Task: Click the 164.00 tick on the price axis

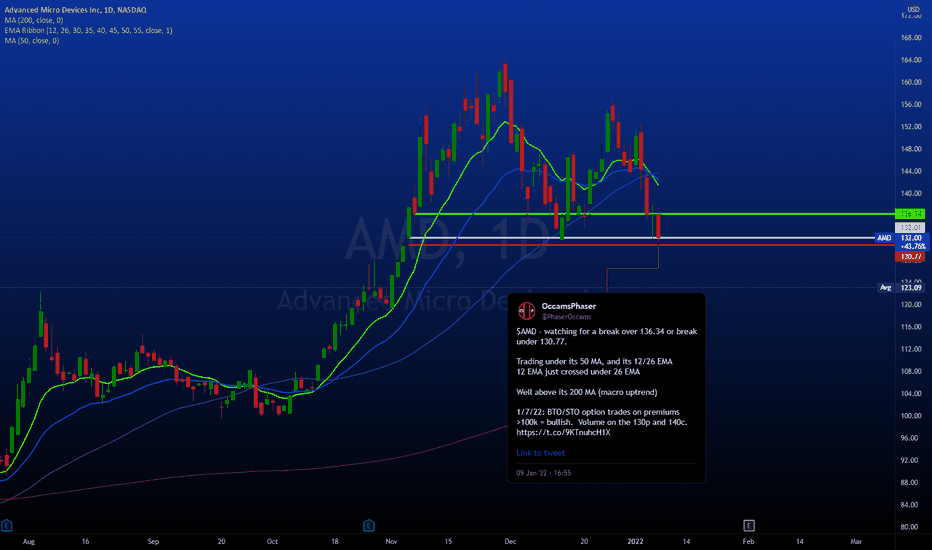Action: coord(911,59)
